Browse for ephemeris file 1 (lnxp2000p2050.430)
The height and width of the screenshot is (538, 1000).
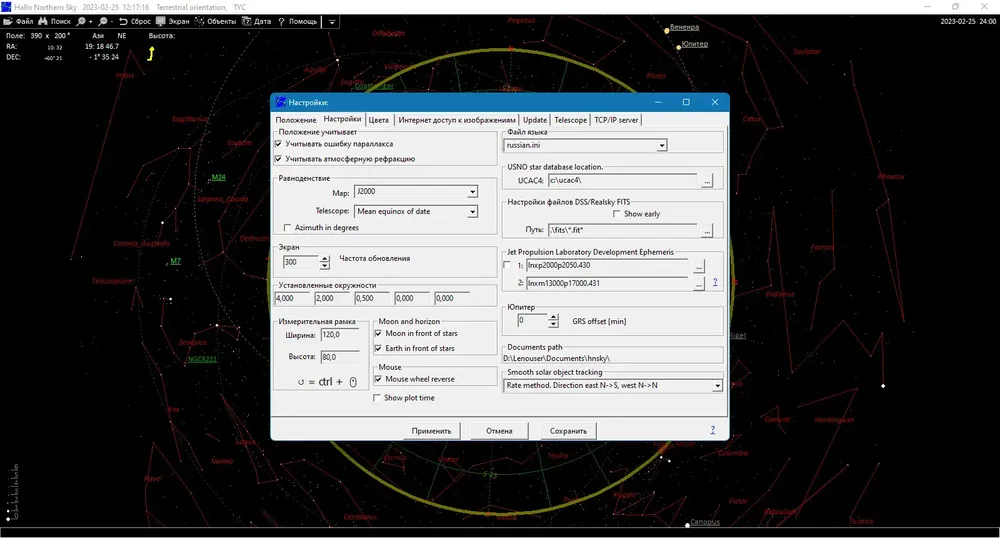699,265
